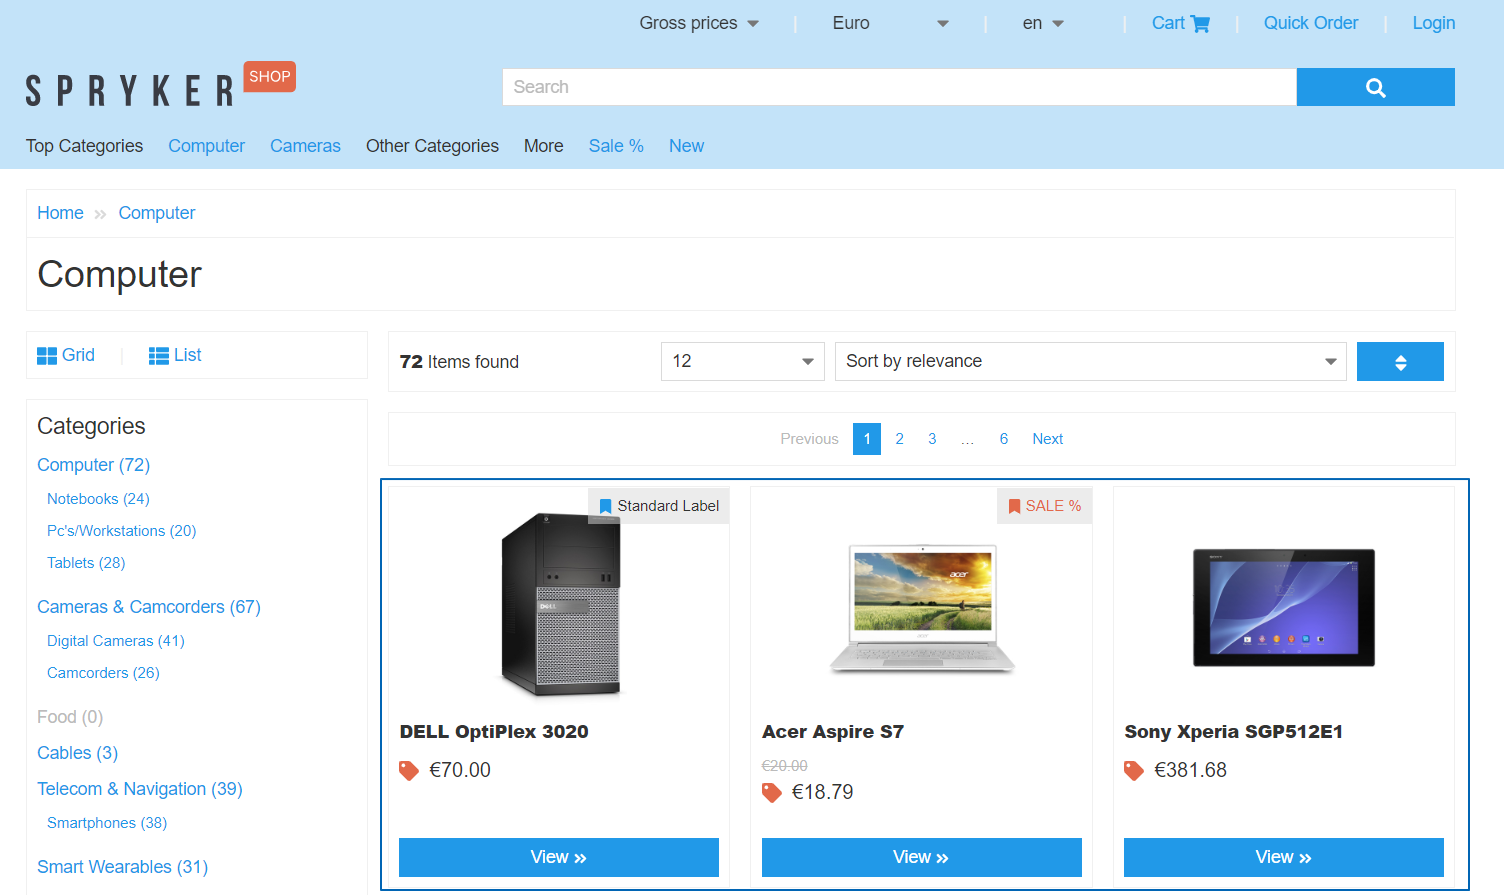
Task: Click the Sony Xperia SGP512E1 product image
Action: (1284, 608)
